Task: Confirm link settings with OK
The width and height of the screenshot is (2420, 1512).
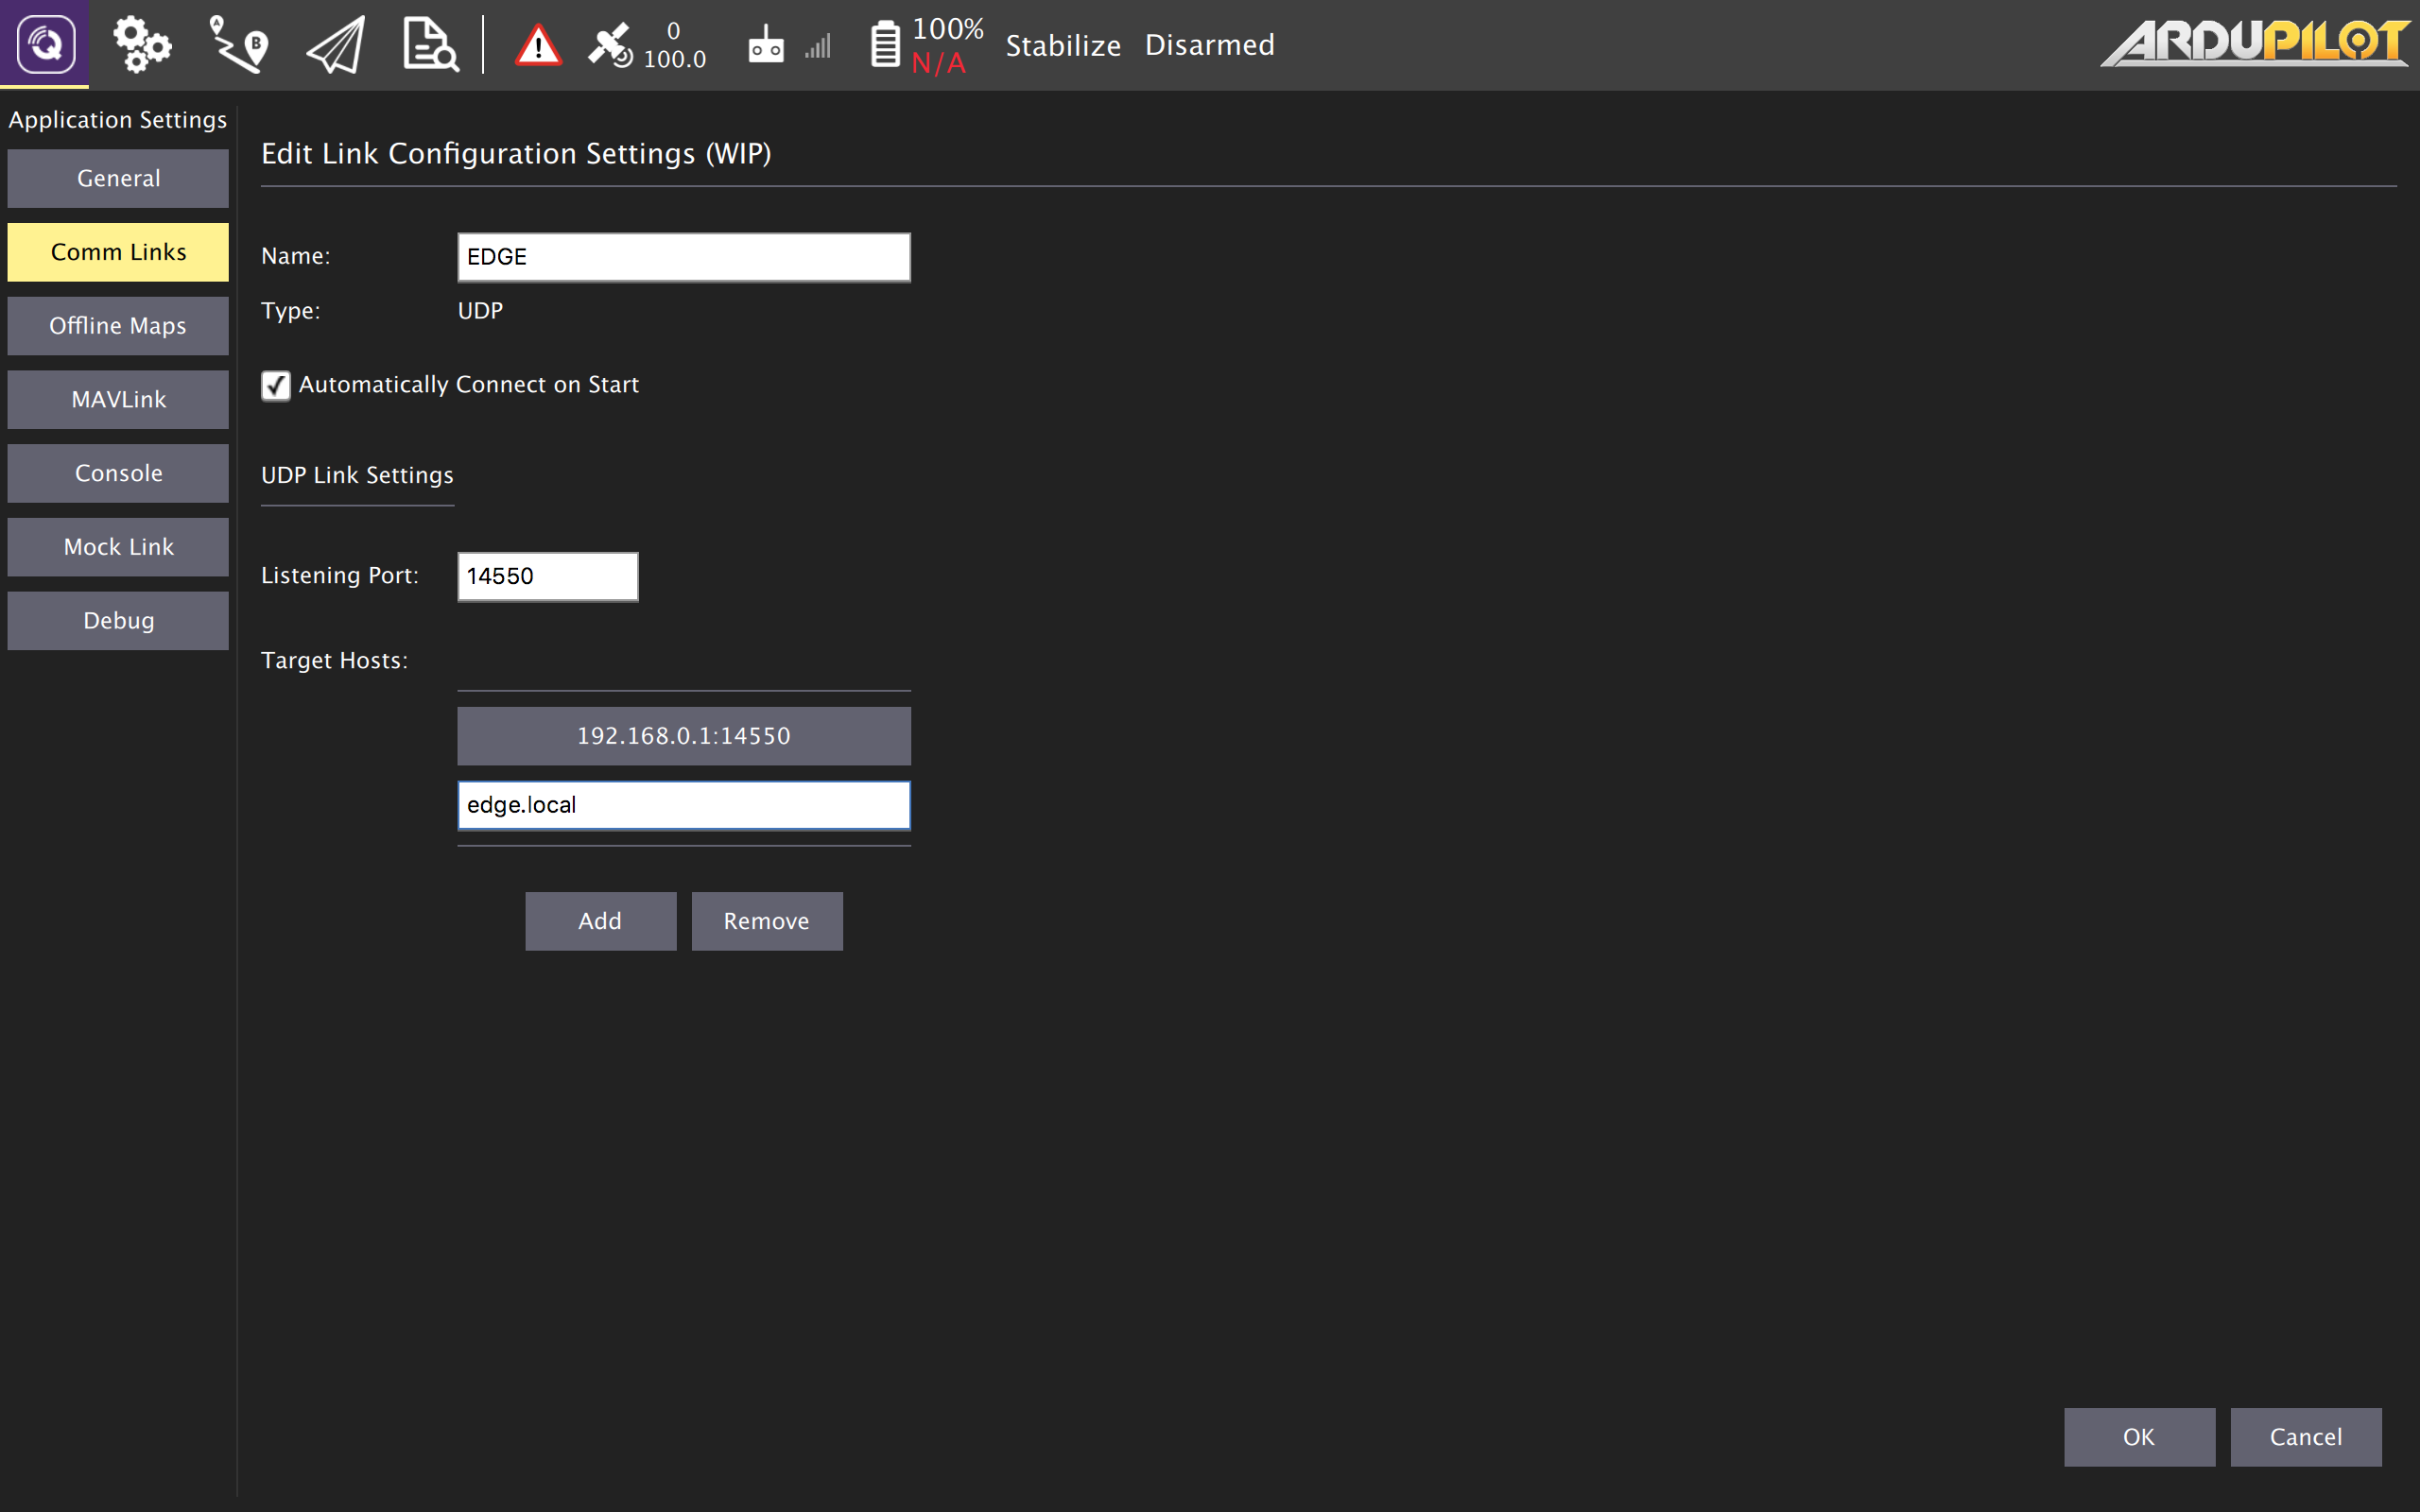Action: (2139, 1437)
